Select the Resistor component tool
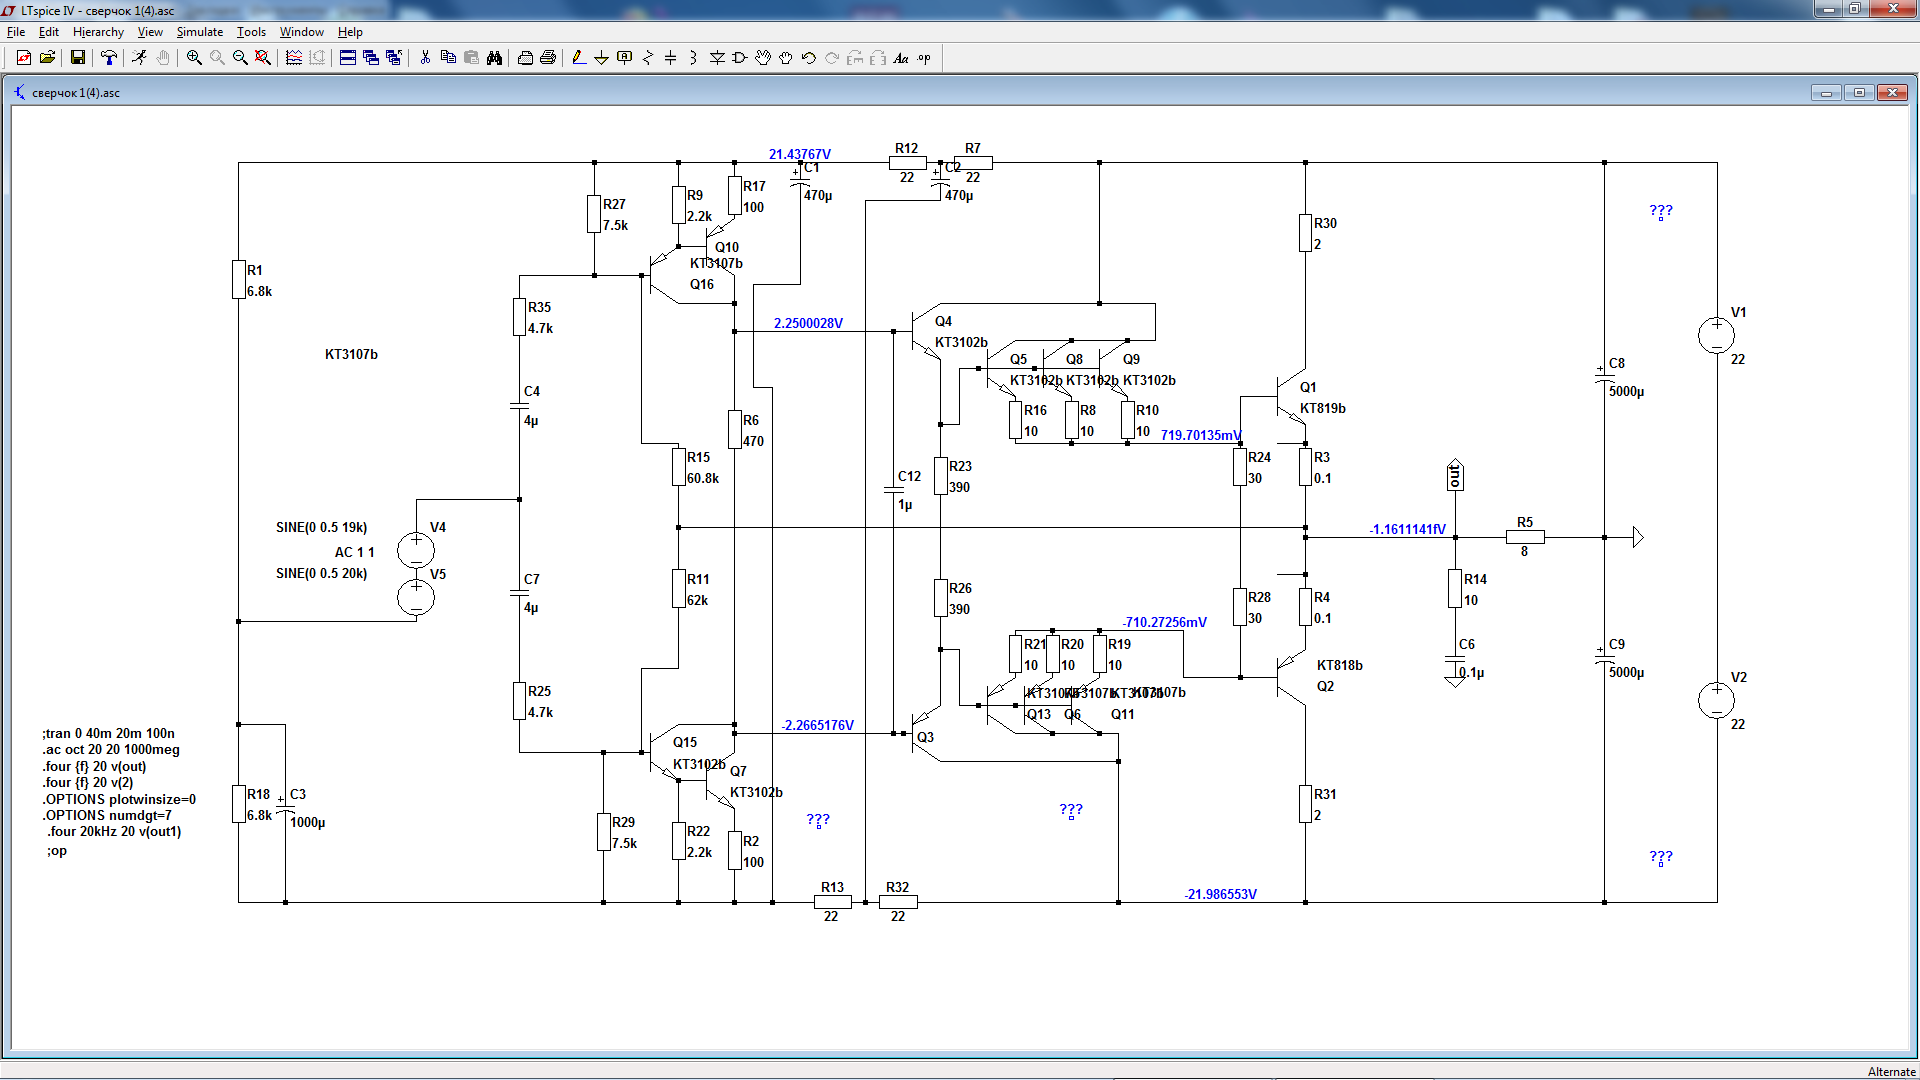This screenshot has width=1920, height=1080. point(647,58)
